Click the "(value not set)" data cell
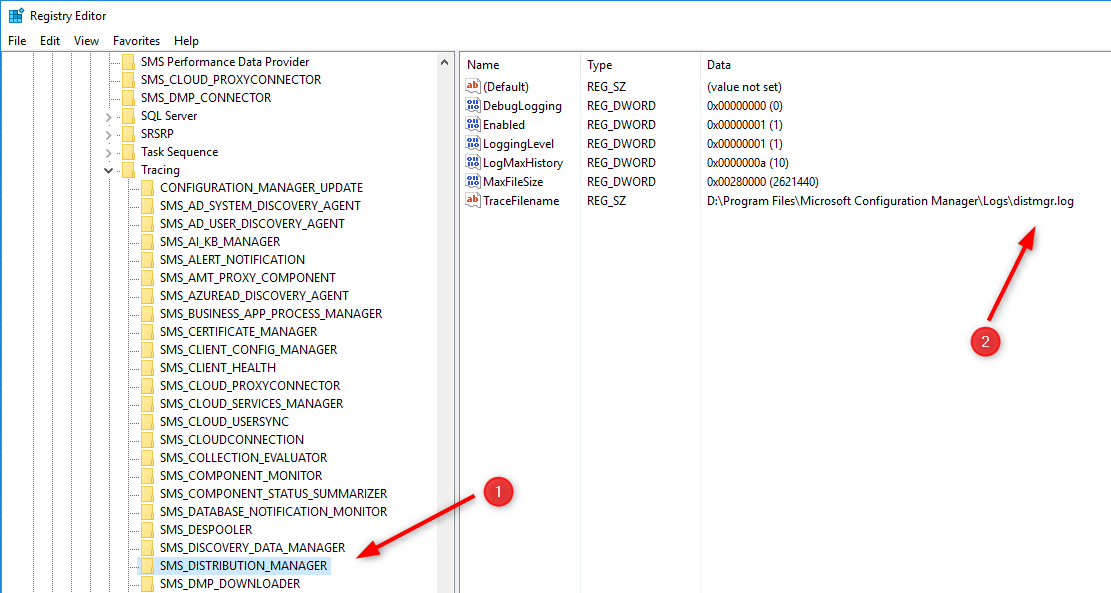Screen dimensions: 1111x593 [744, 86]
